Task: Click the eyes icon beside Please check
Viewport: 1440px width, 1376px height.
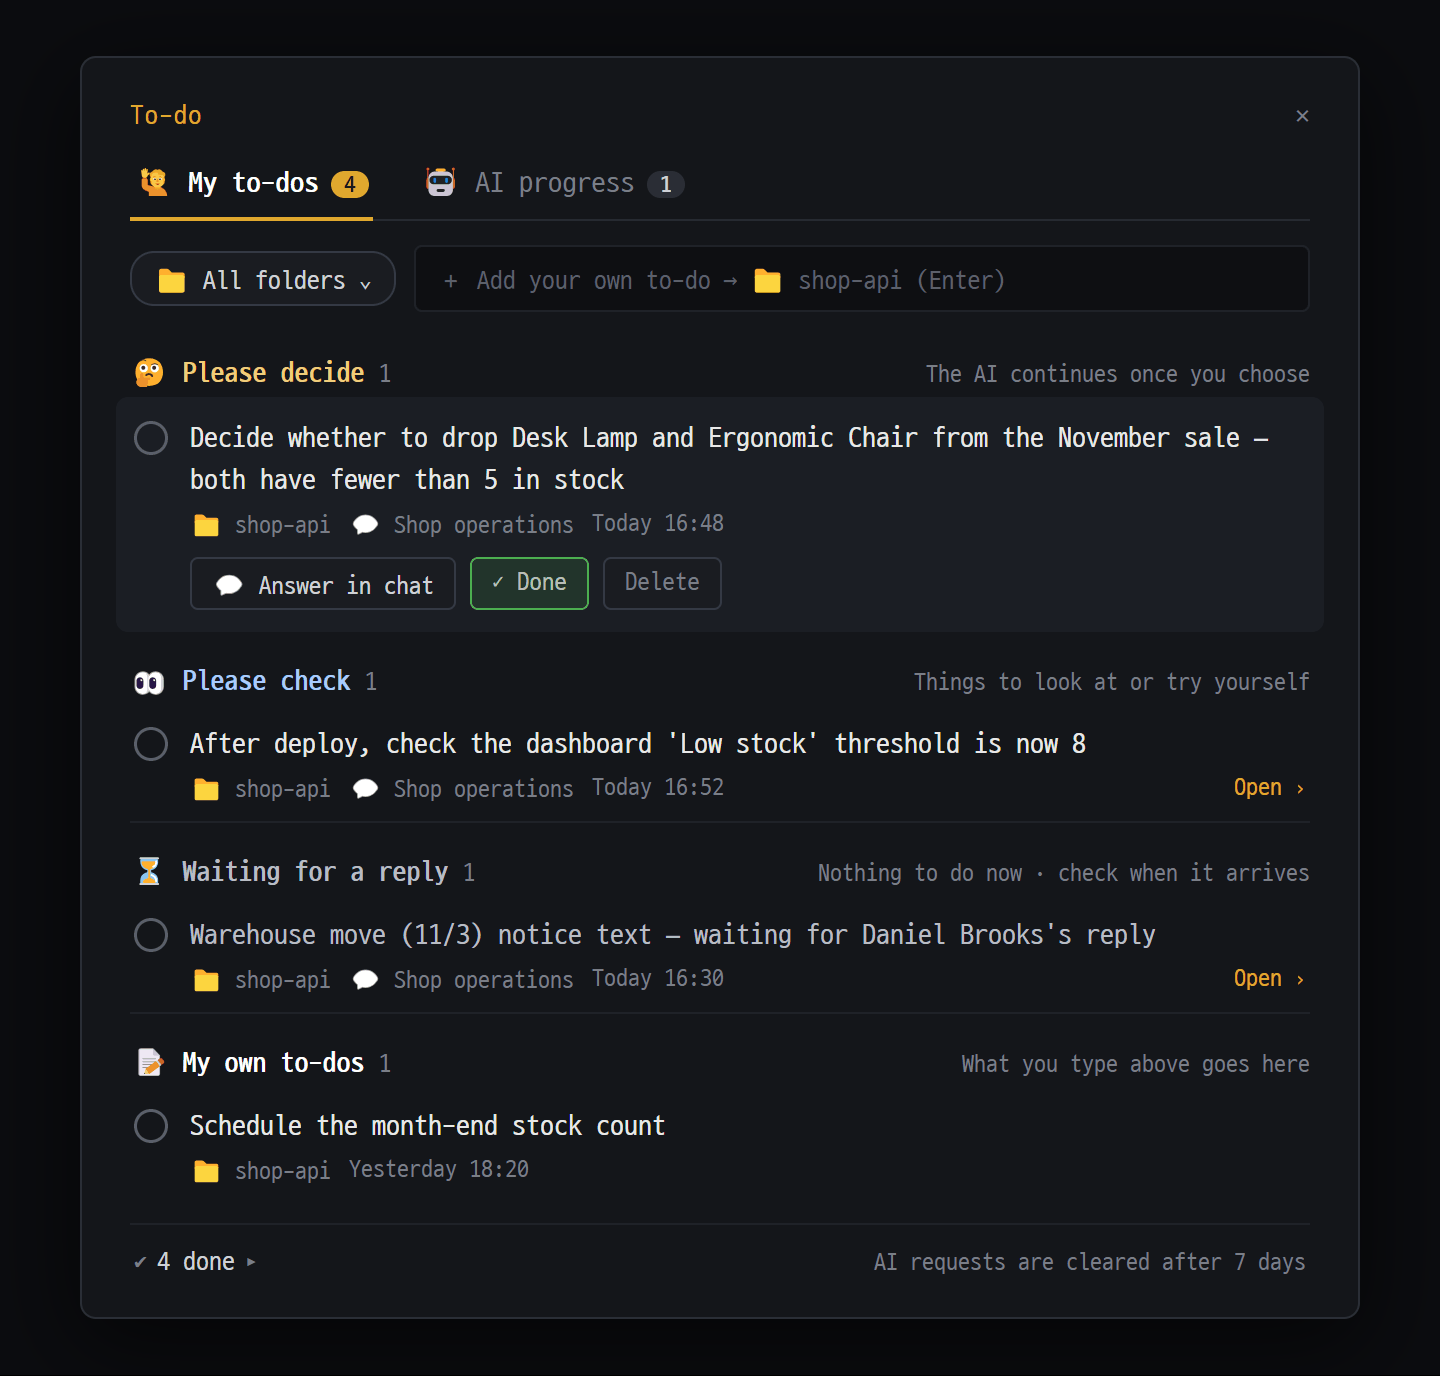Action: pyautogui.click(x=149, y=682)
